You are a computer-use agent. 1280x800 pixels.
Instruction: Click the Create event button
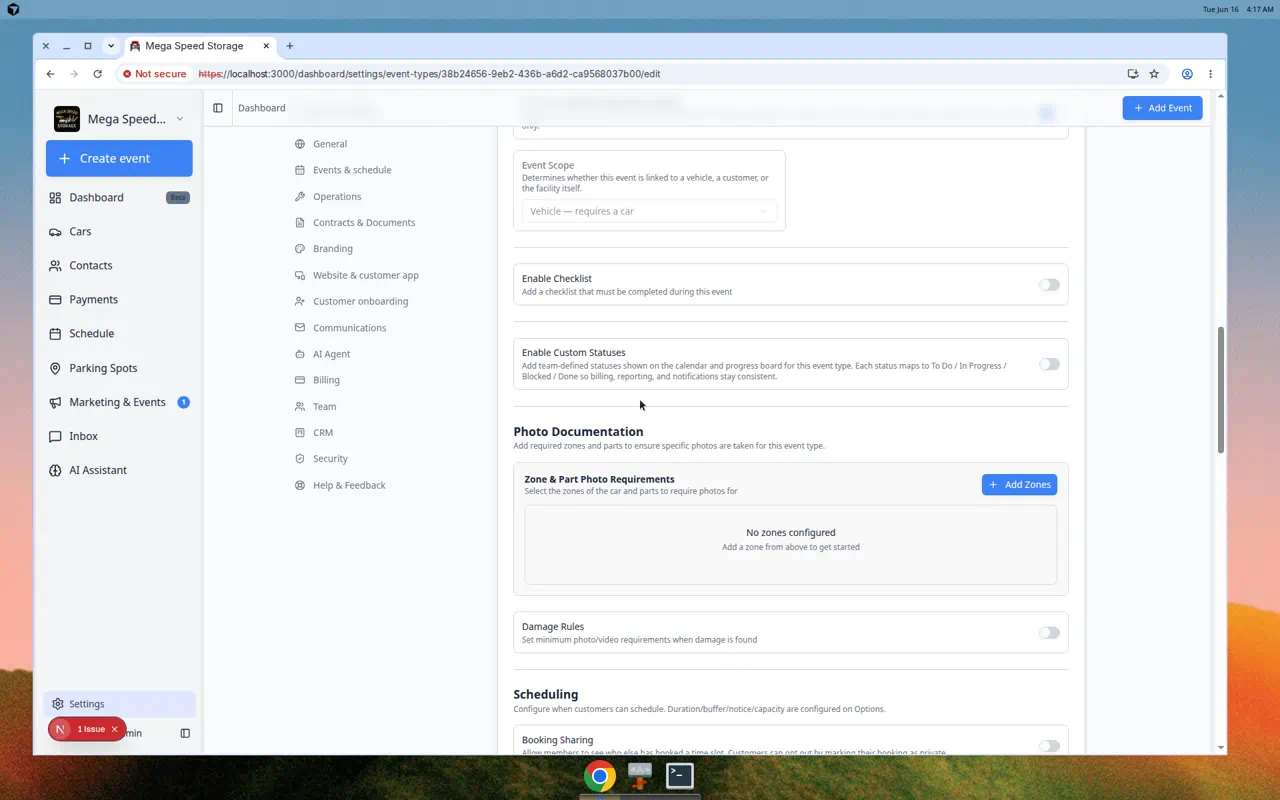(x=119, y=158)
